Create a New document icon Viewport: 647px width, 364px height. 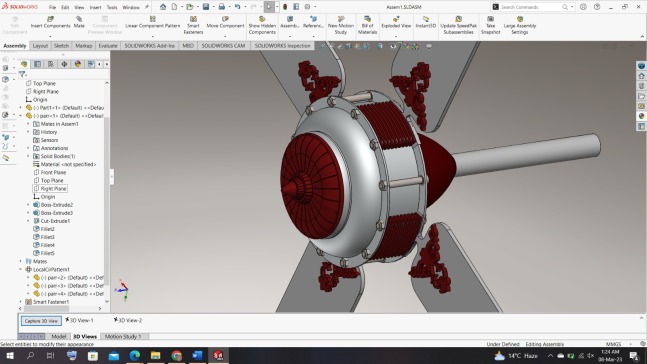175,7
